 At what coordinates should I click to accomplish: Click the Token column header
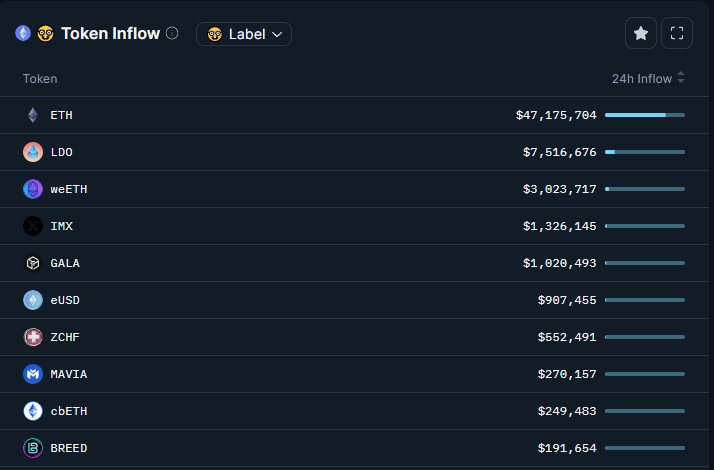point(40,78)
